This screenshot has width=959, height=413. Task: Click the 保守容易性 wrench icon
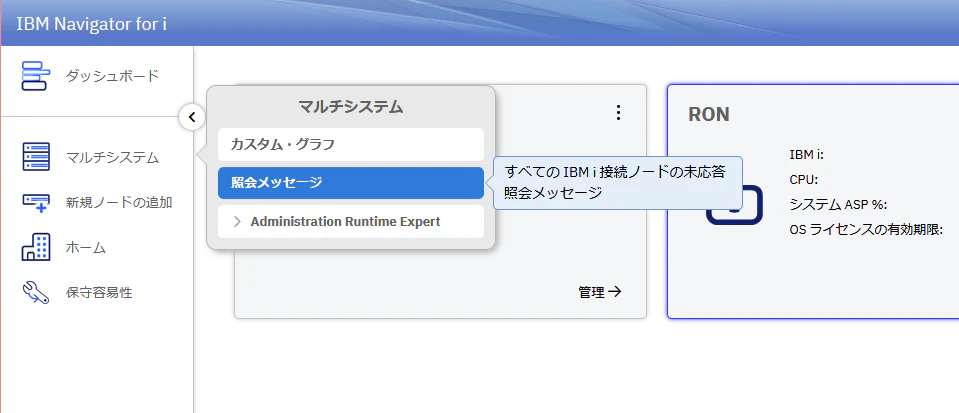click(x=35, y=292)
